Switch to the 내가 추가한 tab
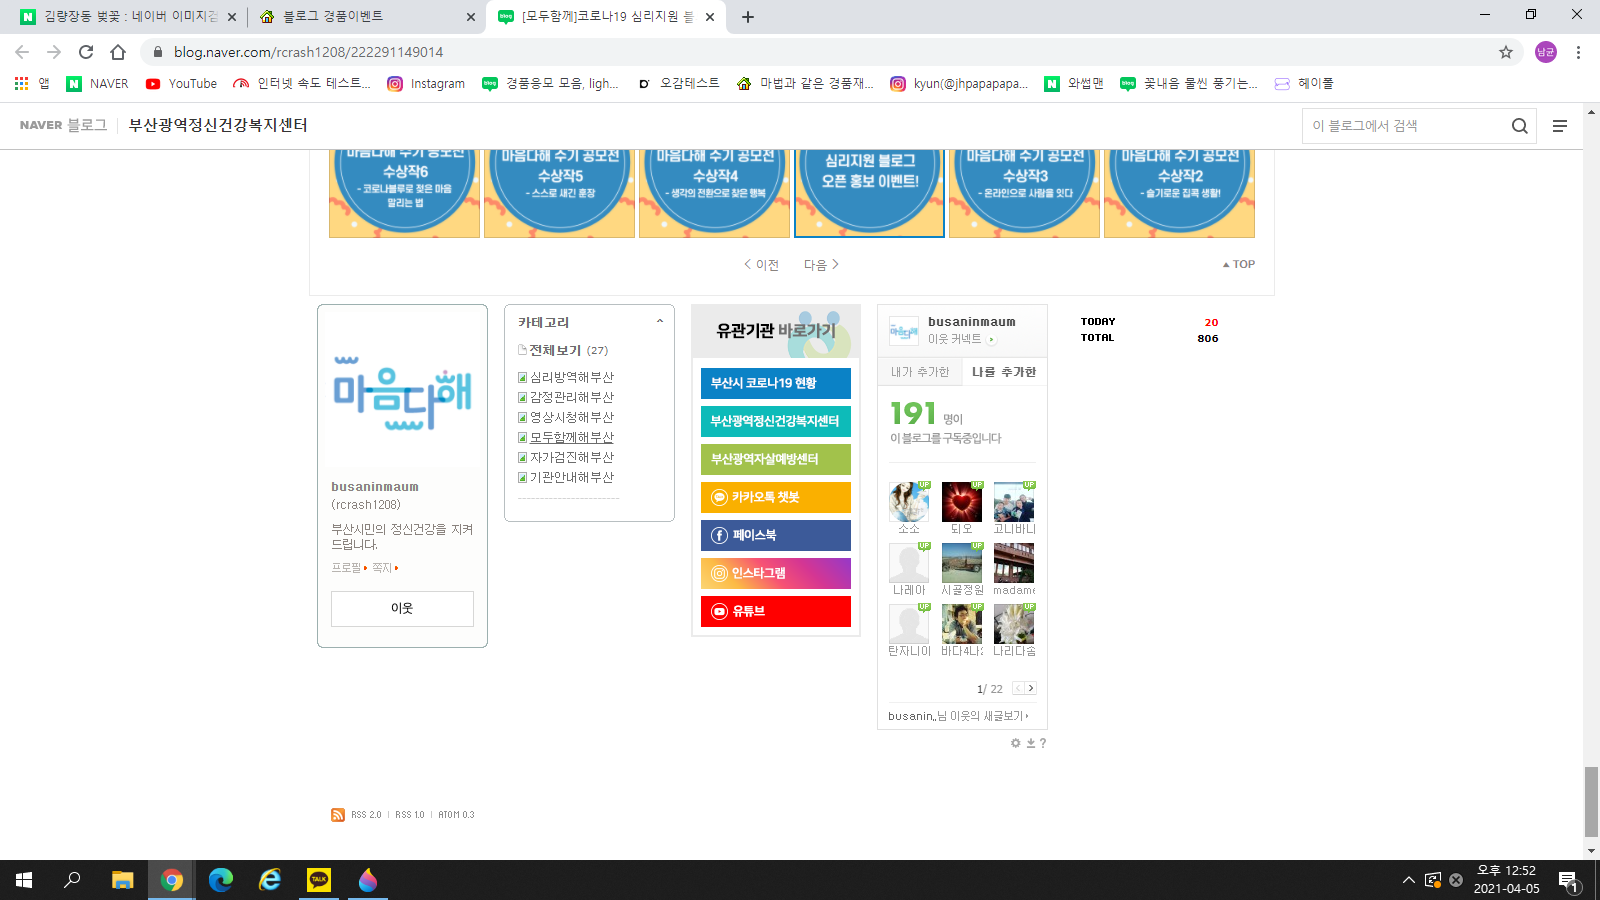Image resolution: width=1600 pixels, height=900 pixels. 919,372
